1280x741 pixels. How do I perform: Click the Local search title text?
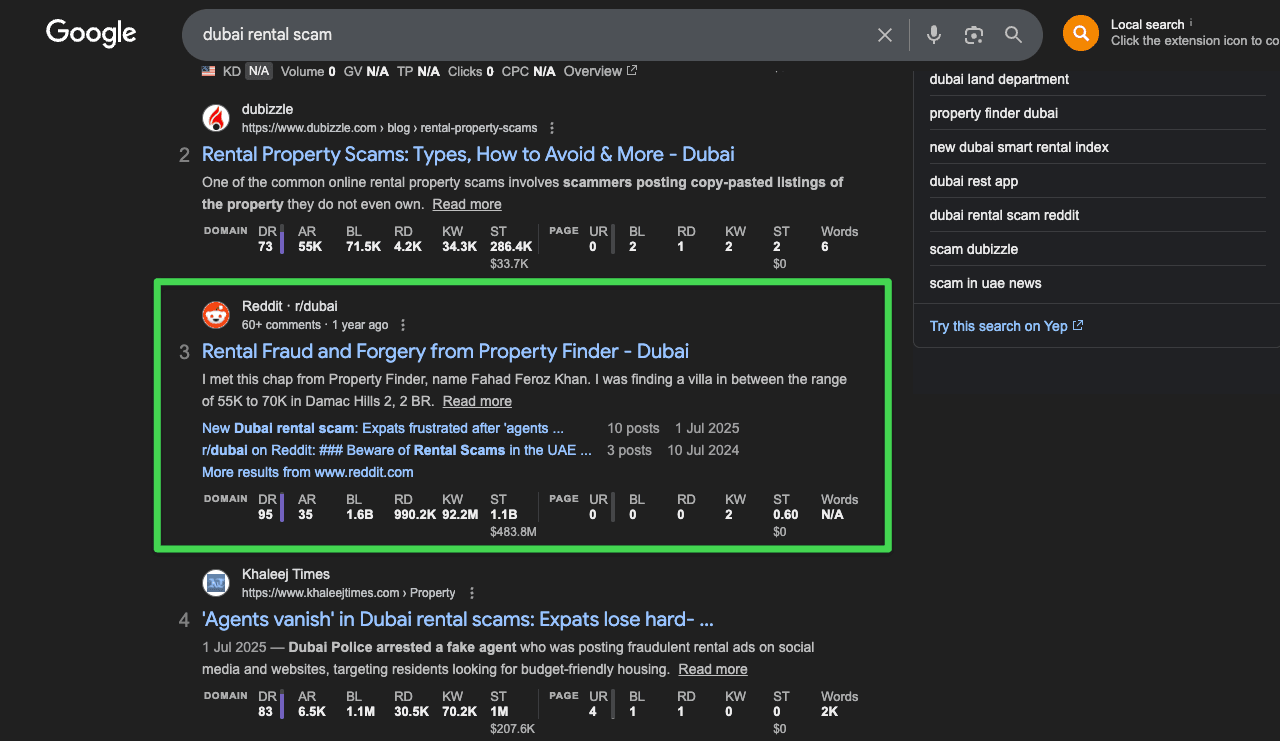[1147, 25]
